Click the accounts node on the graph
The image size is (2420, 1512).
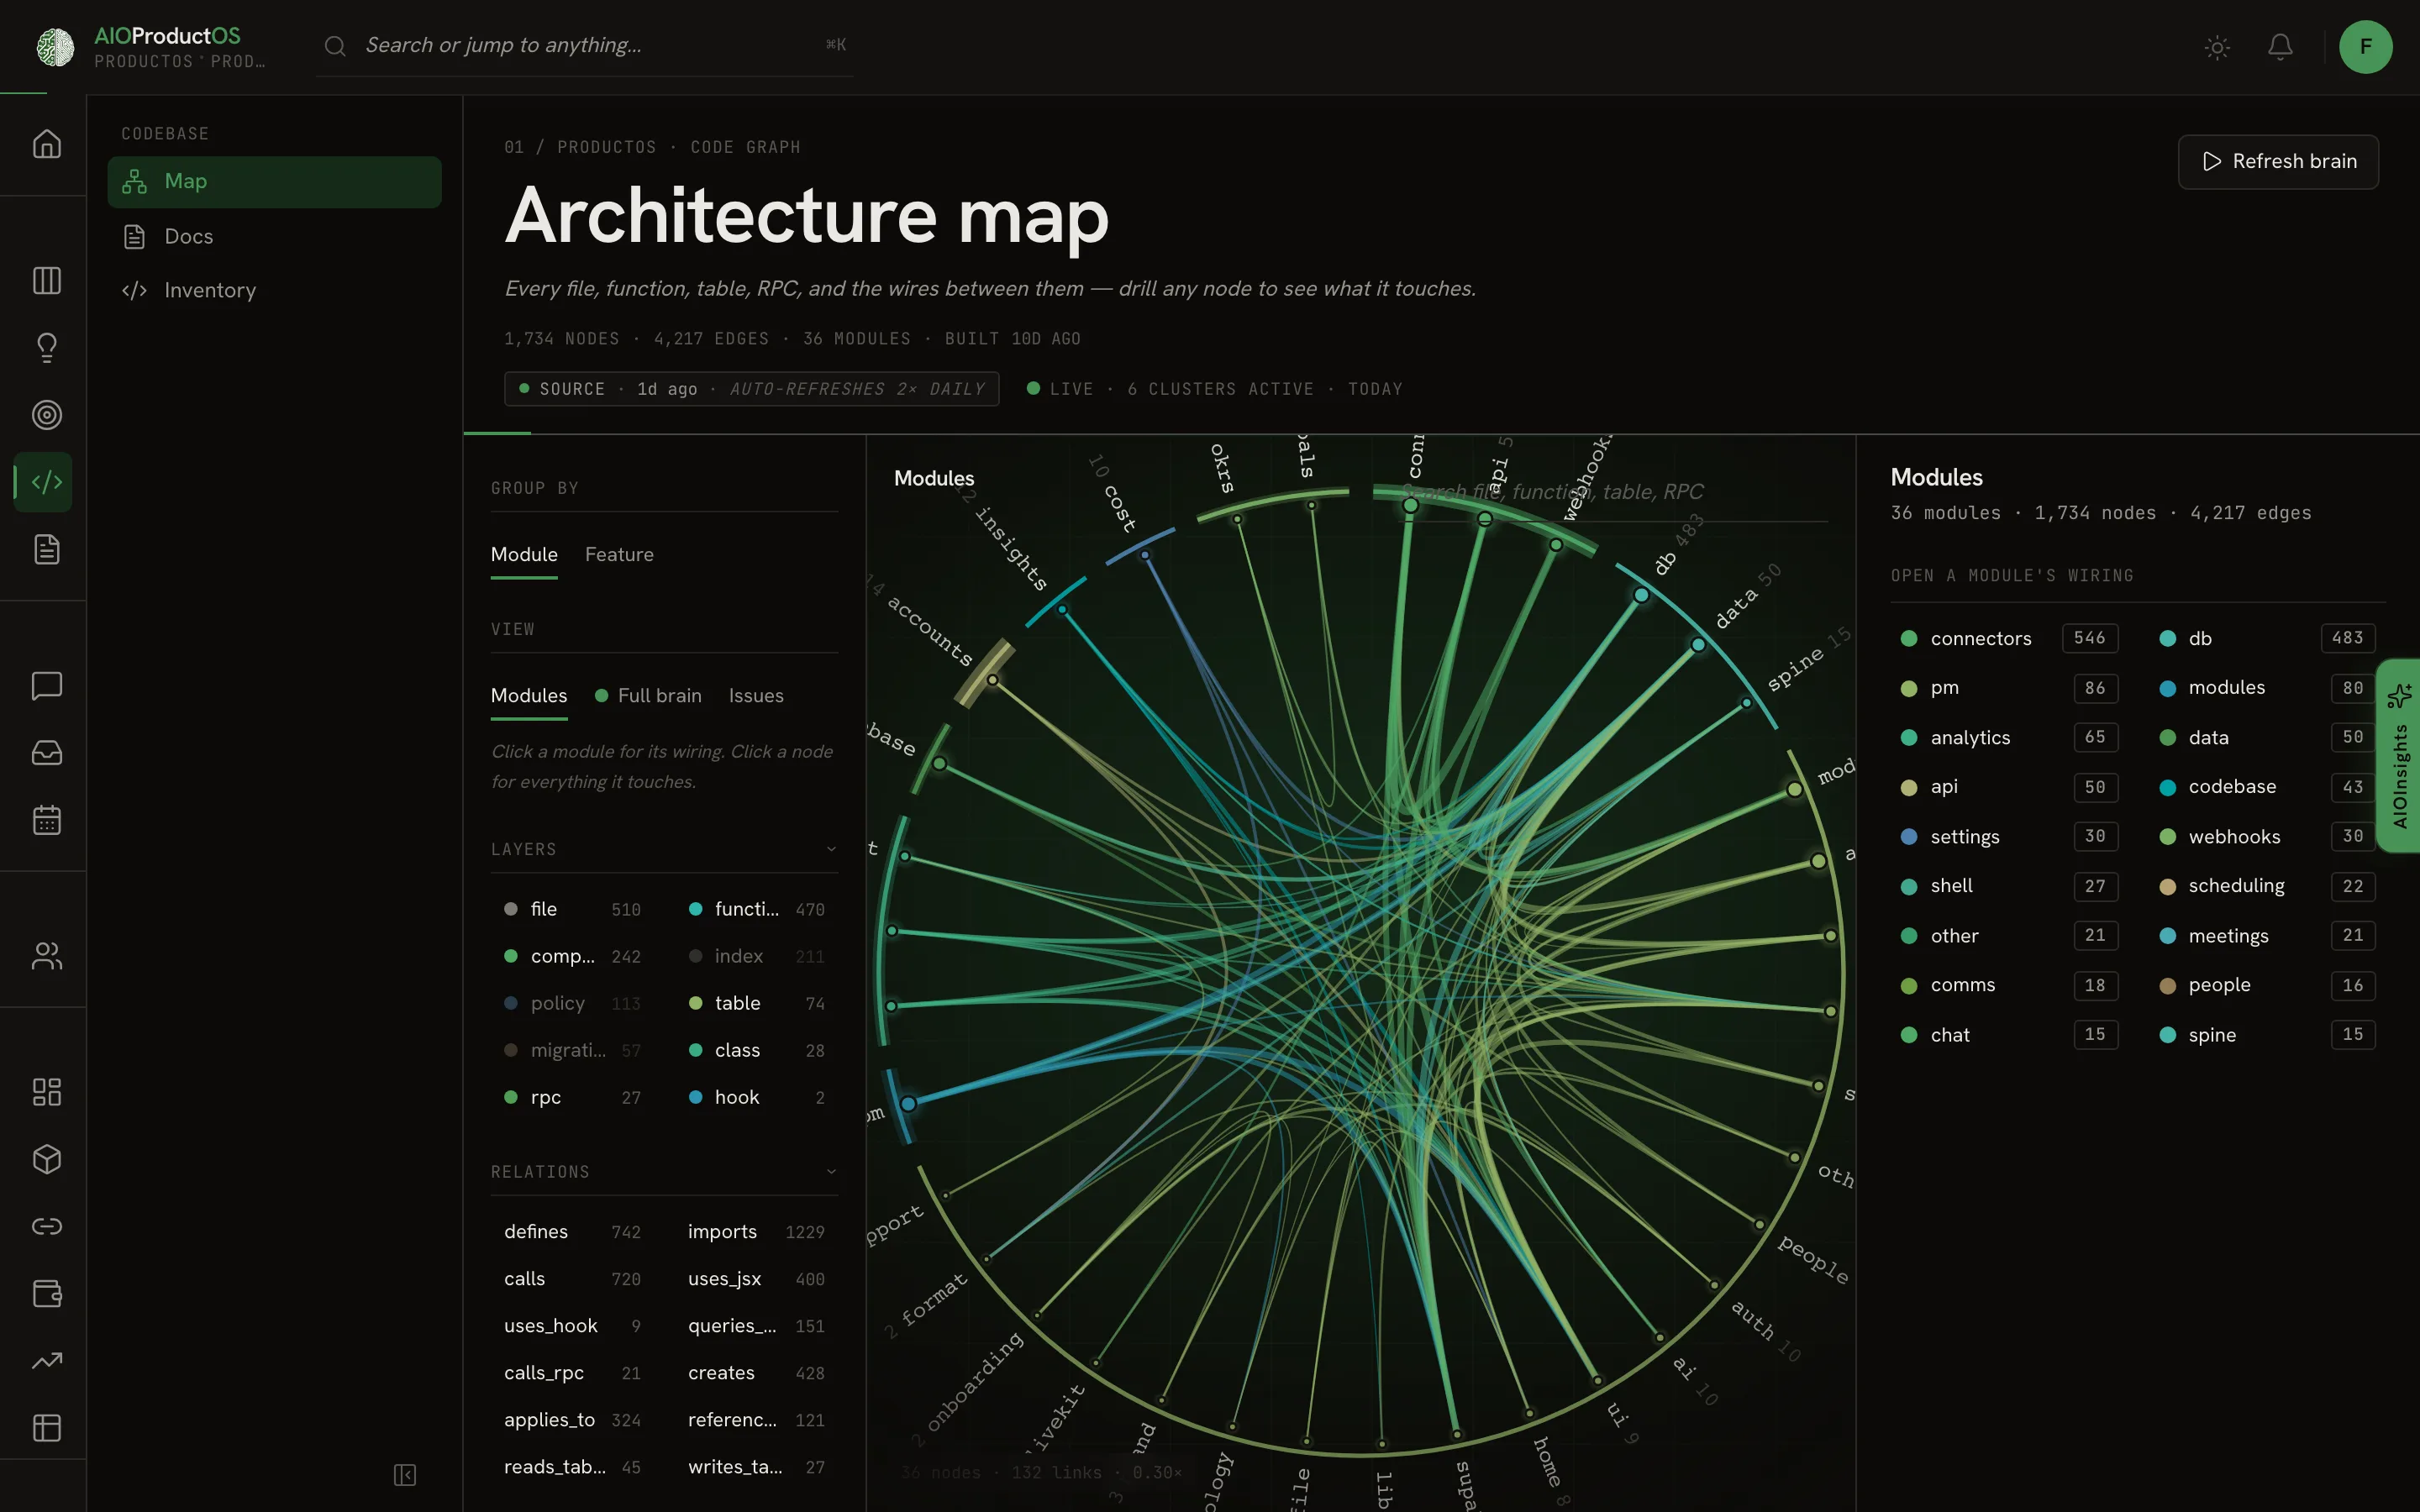coord(992,680)
